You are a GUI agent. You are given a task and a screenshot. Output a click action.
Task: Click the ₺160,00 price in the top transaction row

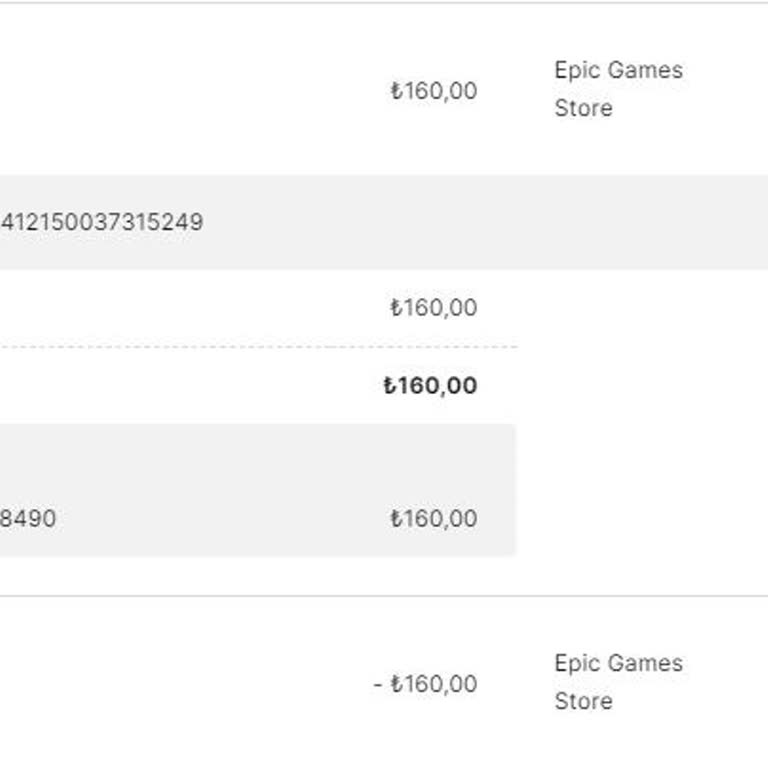pos(433,91)
